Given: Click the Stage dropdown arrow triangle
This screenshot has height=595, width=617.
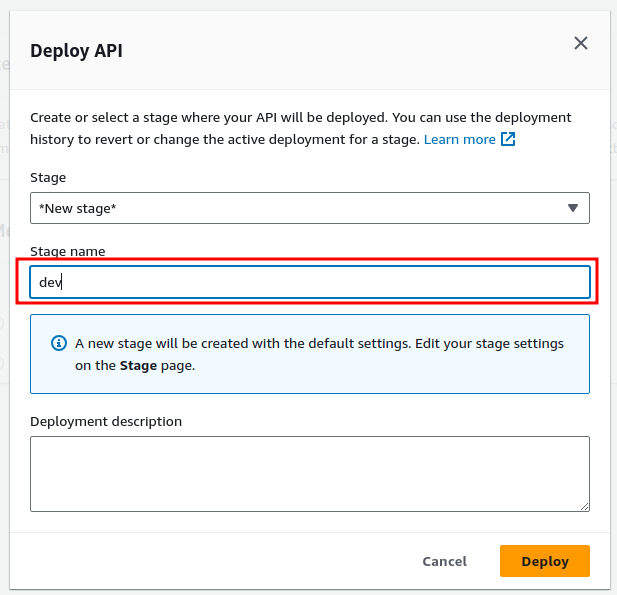Looking at the screenshot, I should (x=573, y=208).
